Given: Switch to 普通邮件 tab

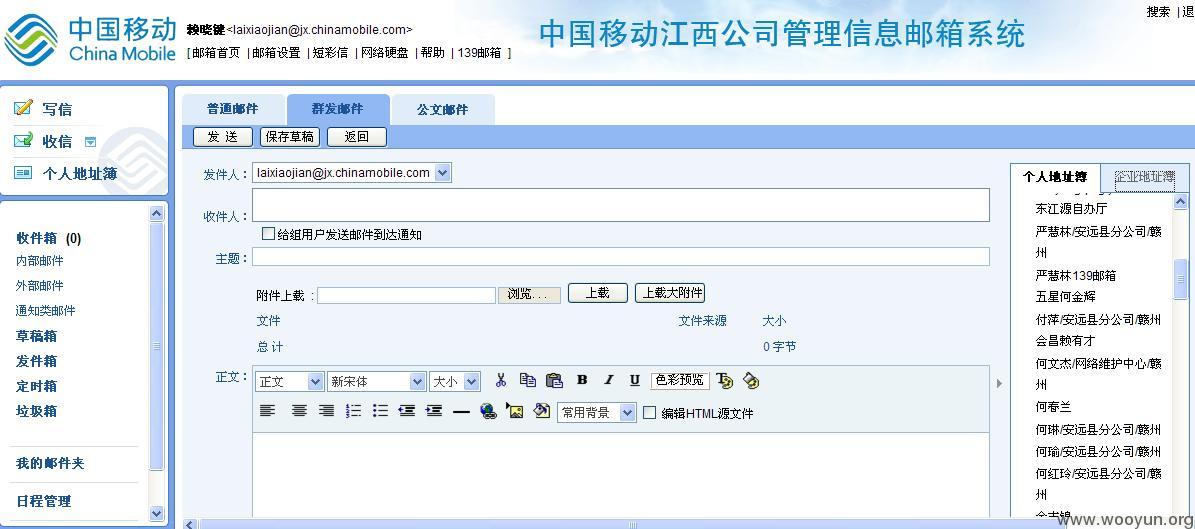Looking at the screenshot, I should coord(232,109).
